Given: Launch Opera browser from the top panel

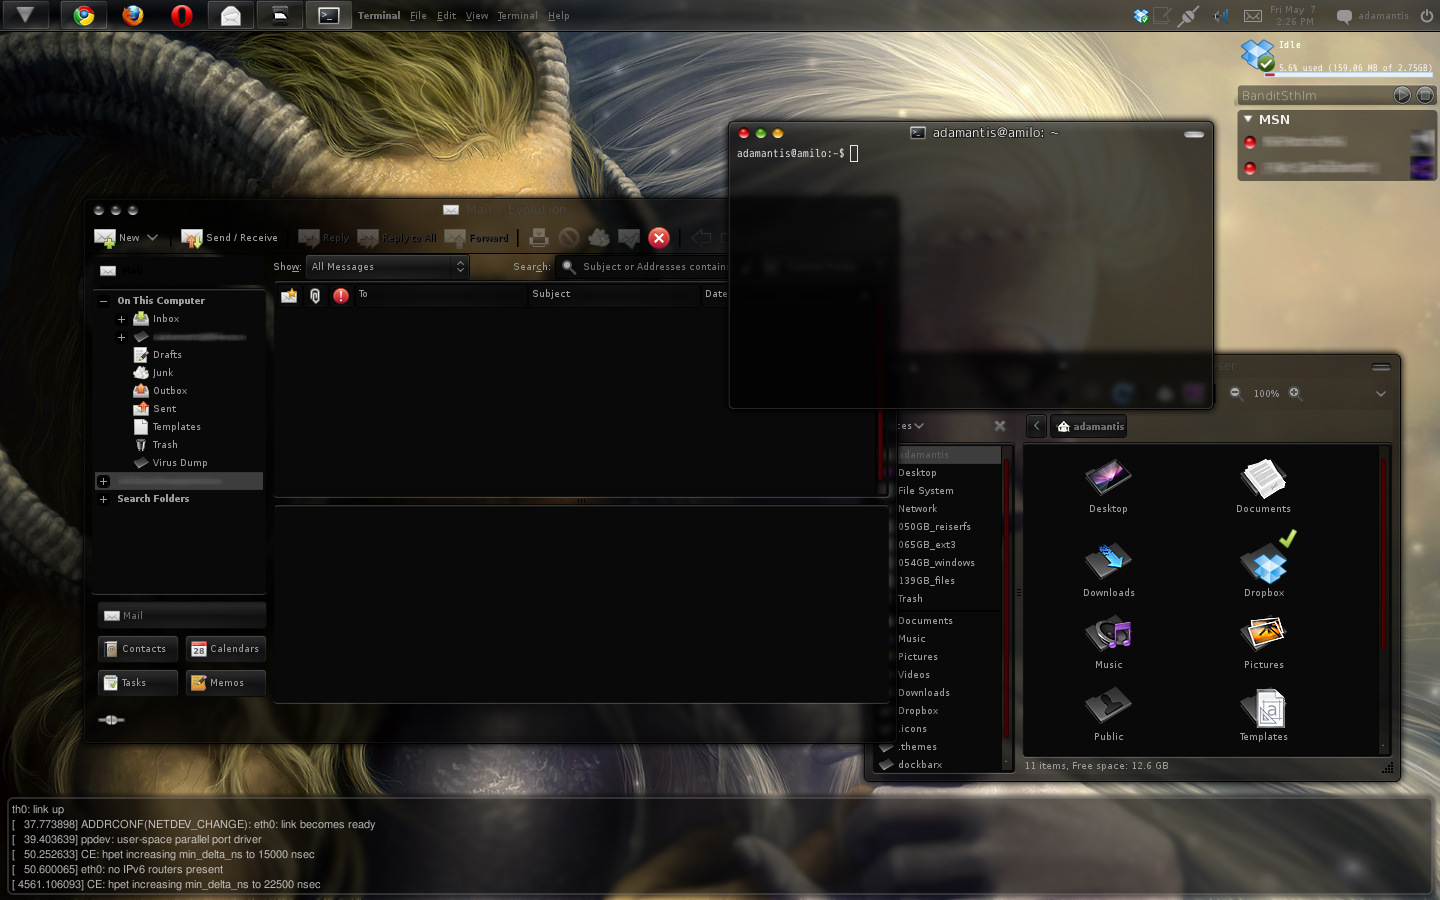Looking at the screenshot, I should tap(181, 15).
